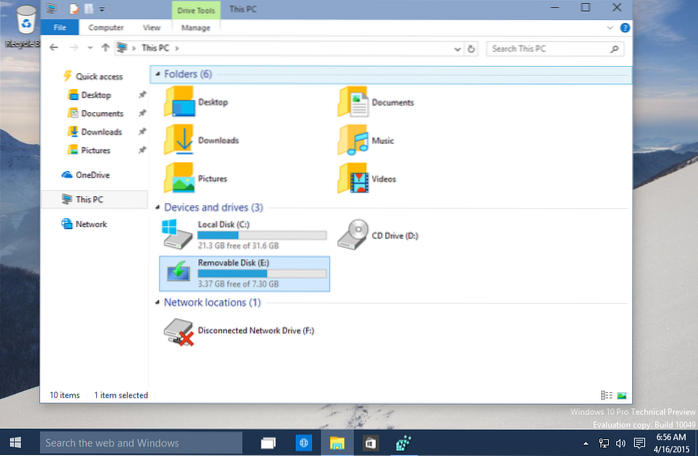Click the Search This PC field
The width and height of the screenshot is (698, 456).
tap(555, 49)
